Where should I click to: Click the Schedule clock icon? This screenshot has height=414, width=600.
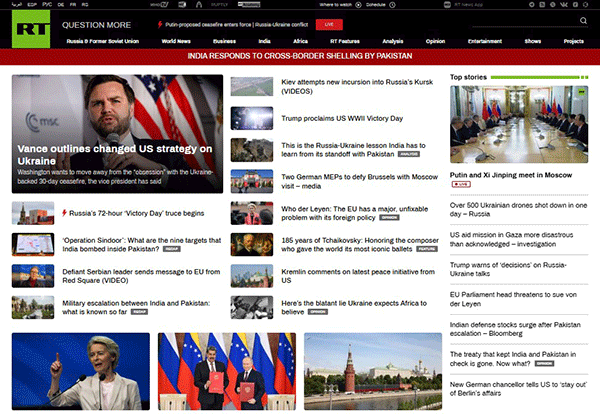pyautogui.click(x=392, y=5)
